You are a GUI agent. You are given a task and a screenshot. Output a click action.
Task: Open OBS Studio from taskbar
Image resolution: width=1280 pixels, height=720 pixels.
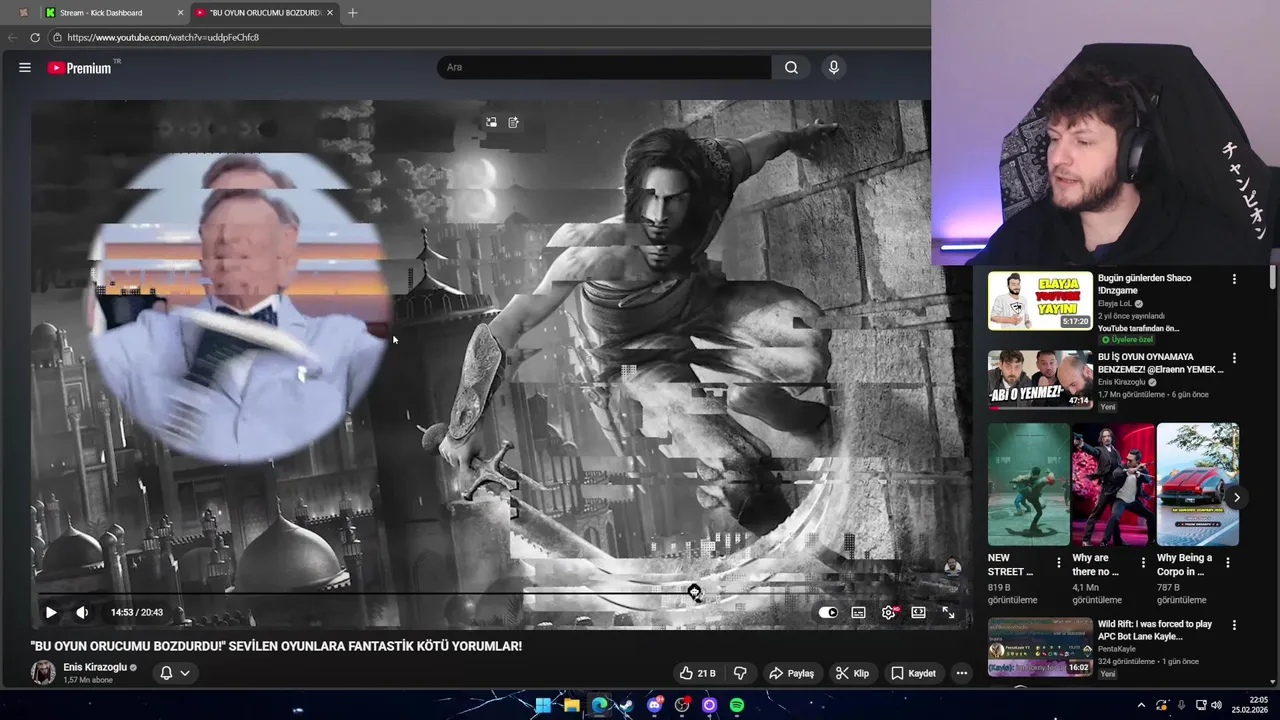682,705
